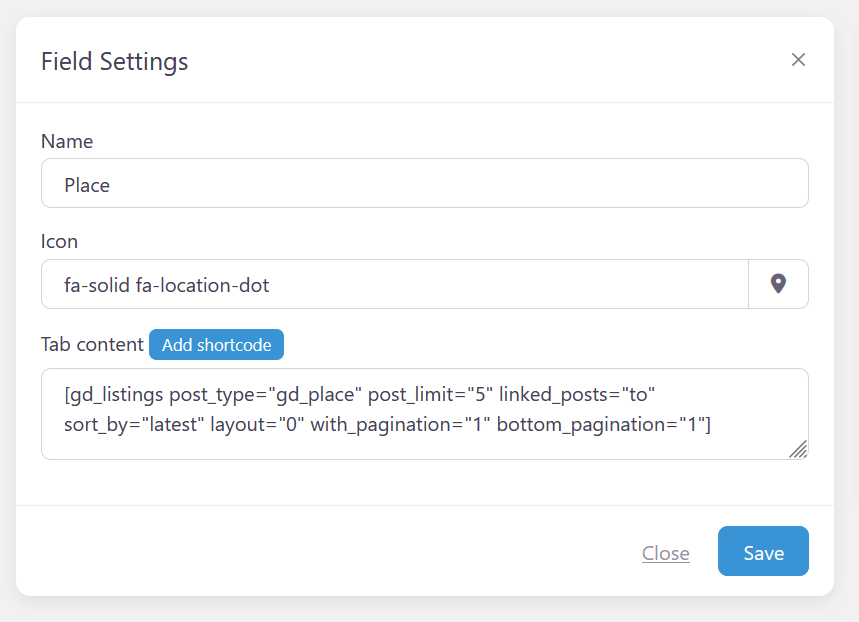Image resolution: width=859 pixels, height=622 pixels.
Task: Click the textarea resize grip handle
Action: point(798,449)
